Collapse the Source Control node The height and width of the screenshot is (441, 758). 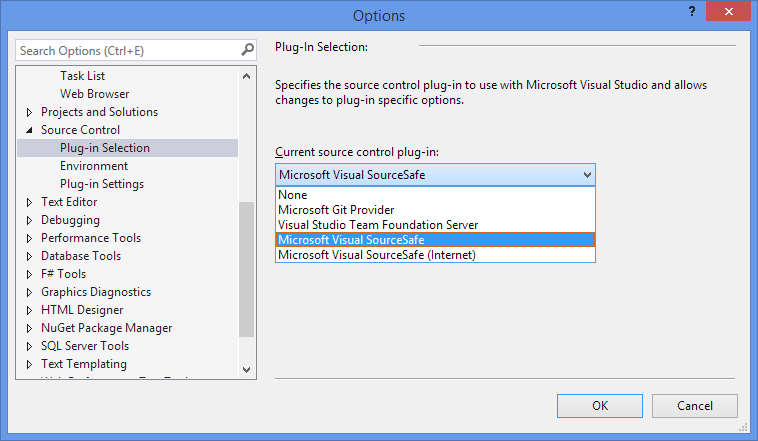[x=29, y=130]
